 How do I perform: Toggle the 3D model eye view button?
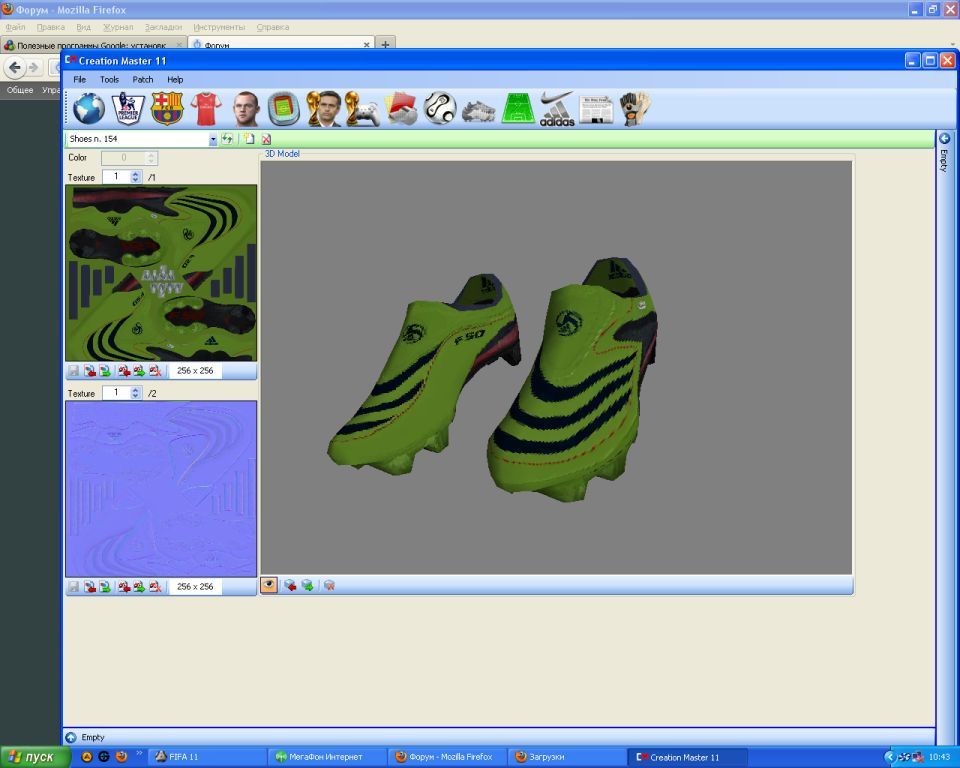click(x=269, y=585)
